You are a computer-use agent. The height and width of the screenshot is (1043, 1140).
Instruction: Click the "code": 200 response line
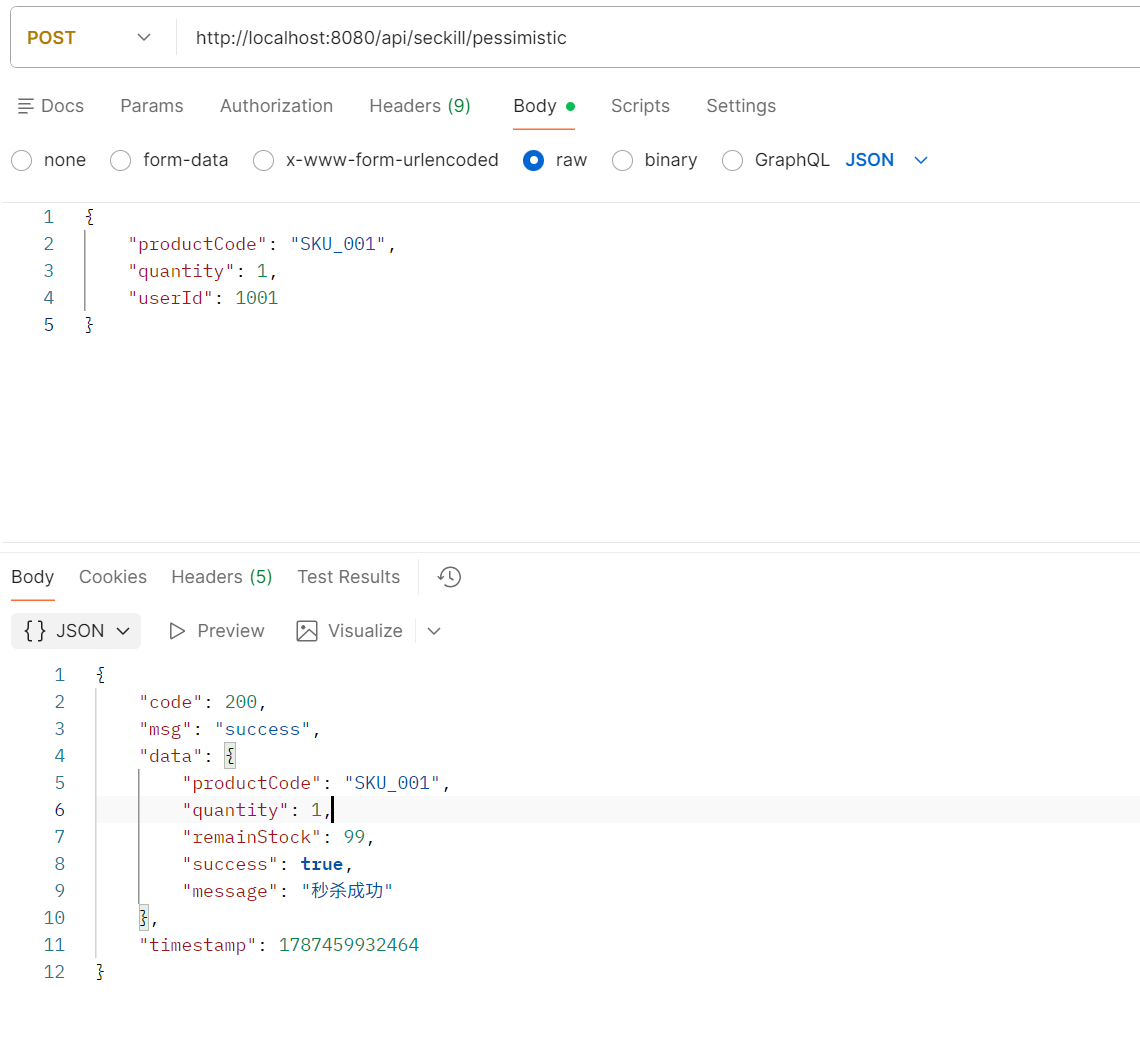coord(203,702)
